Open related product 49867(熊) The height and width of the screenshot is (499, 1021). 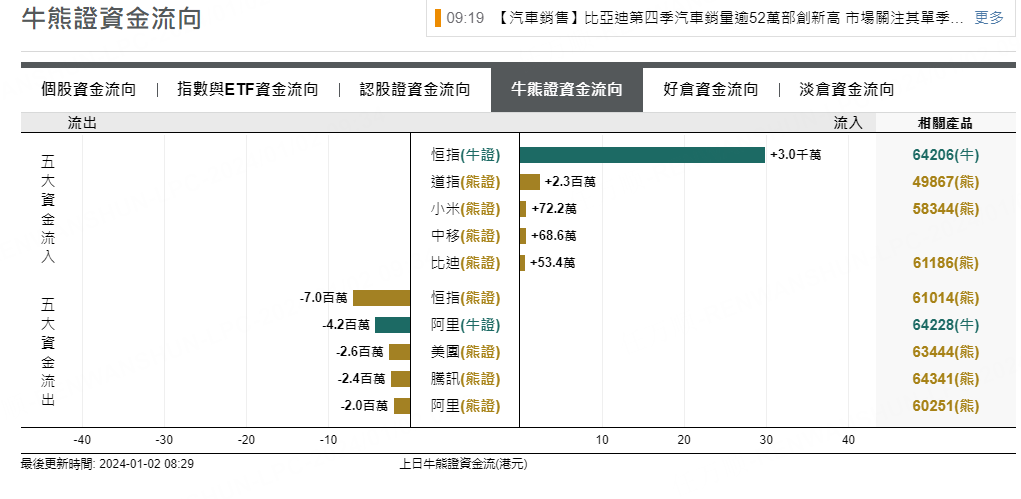[x=945, y=182]
